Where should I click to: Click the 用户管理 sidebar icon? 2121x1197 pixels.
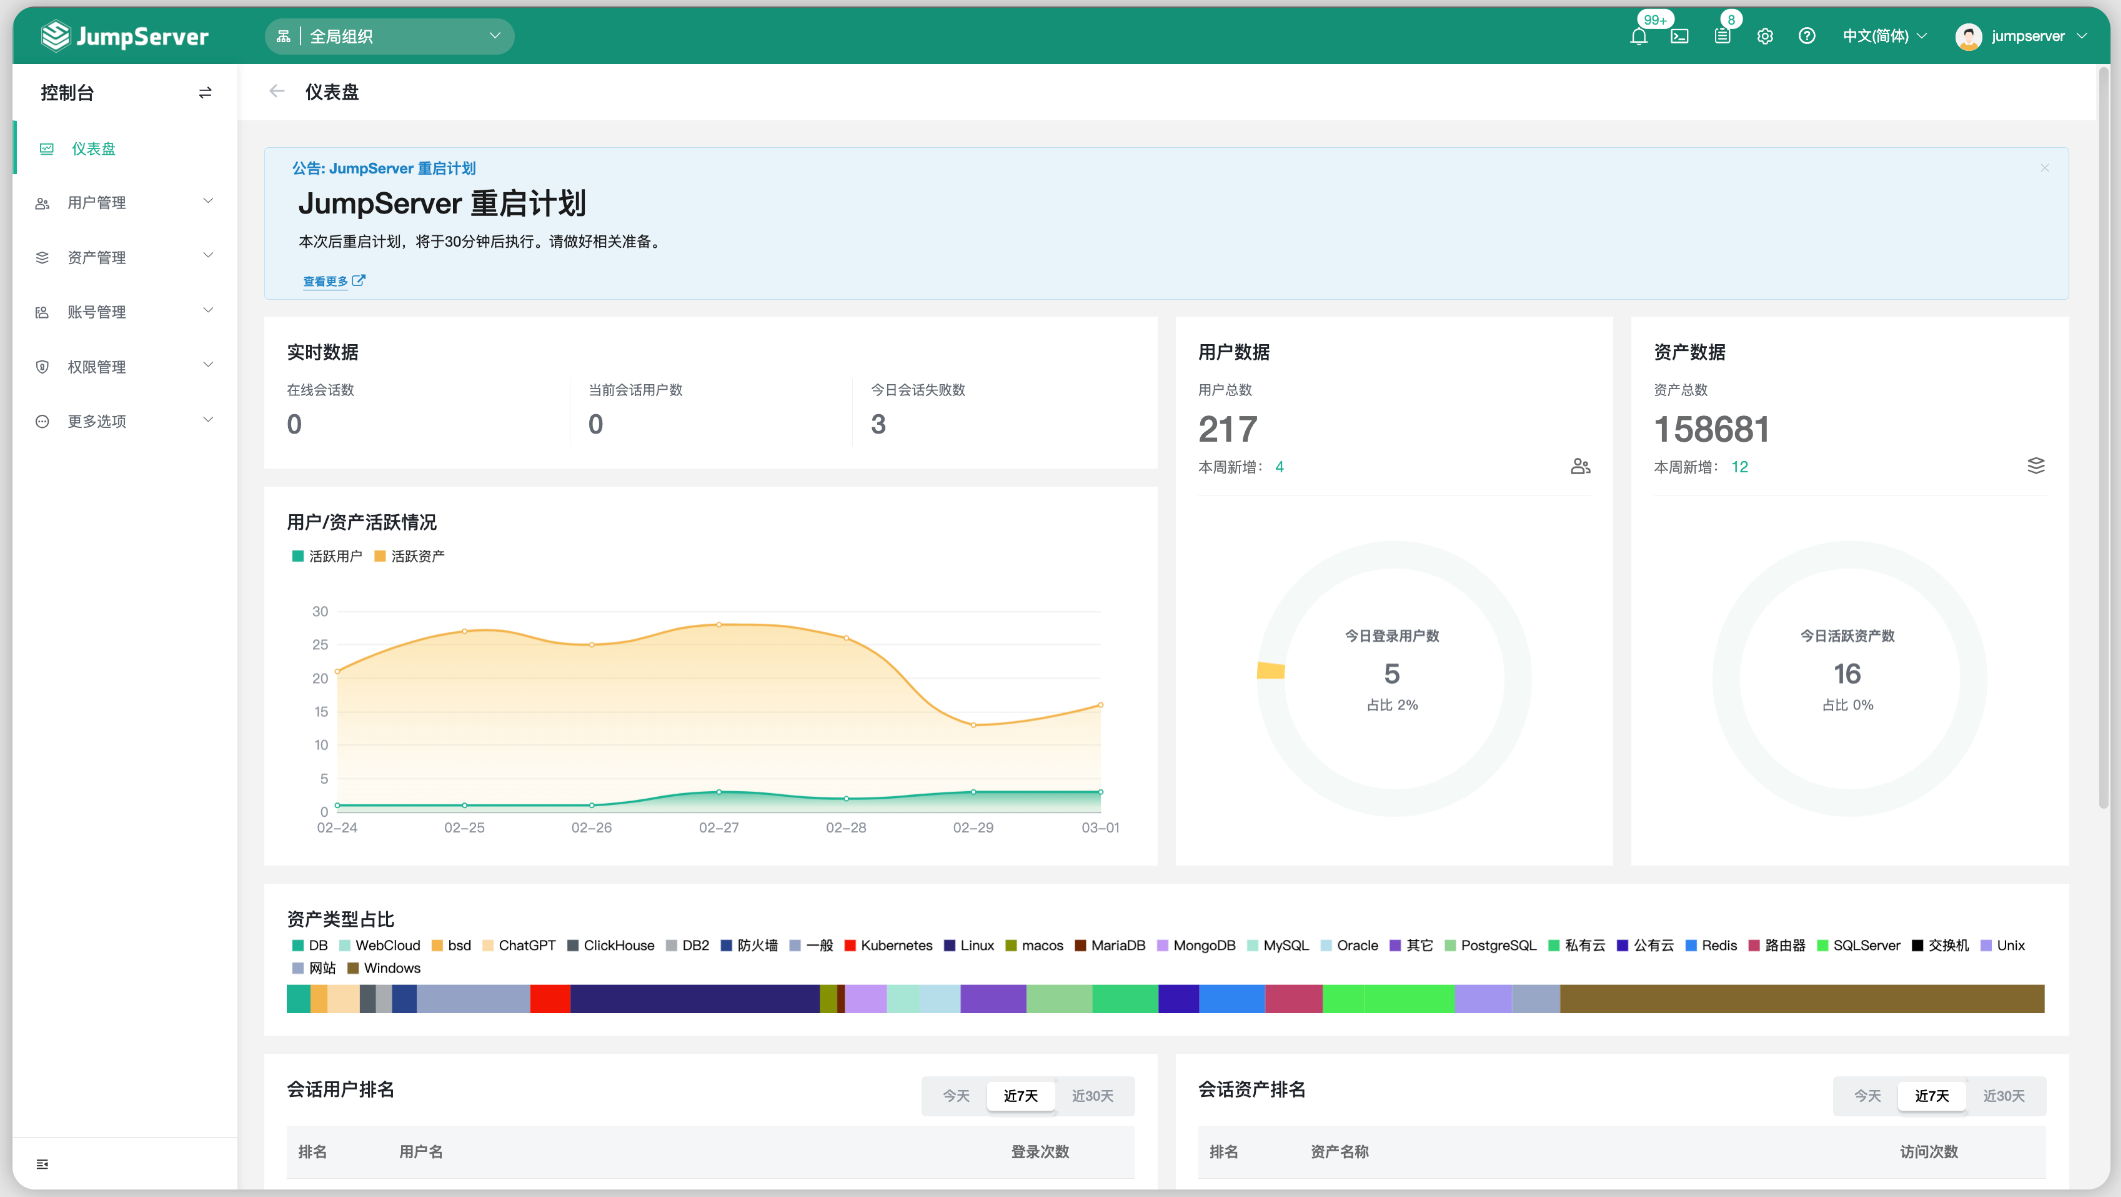pos(42,203)
